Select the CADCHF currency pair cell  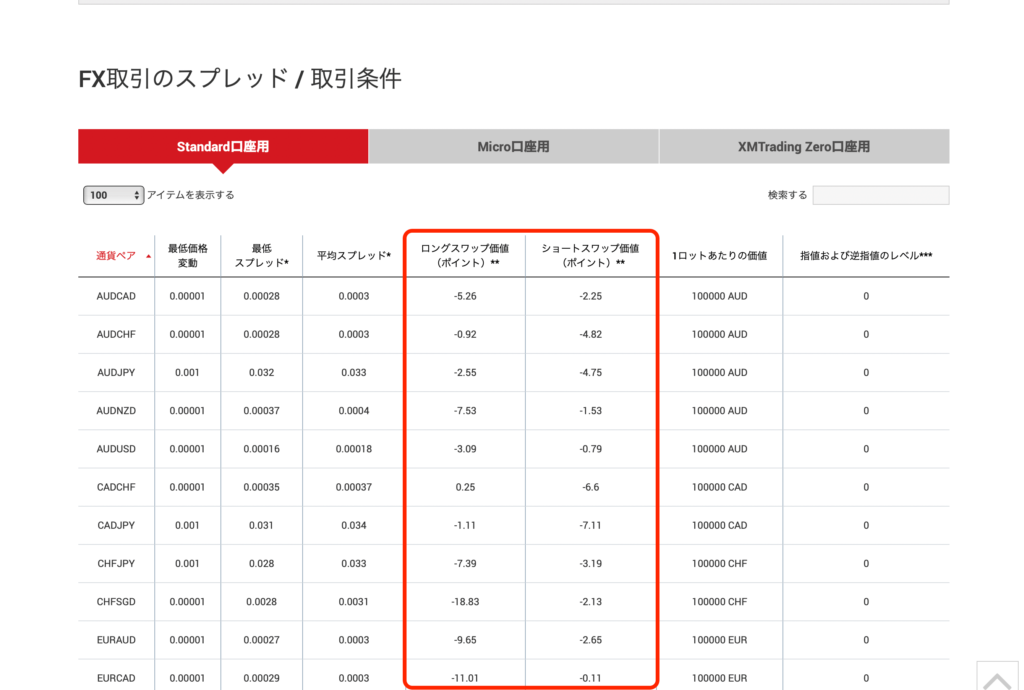pyautogui.click(x=116, y=487)
